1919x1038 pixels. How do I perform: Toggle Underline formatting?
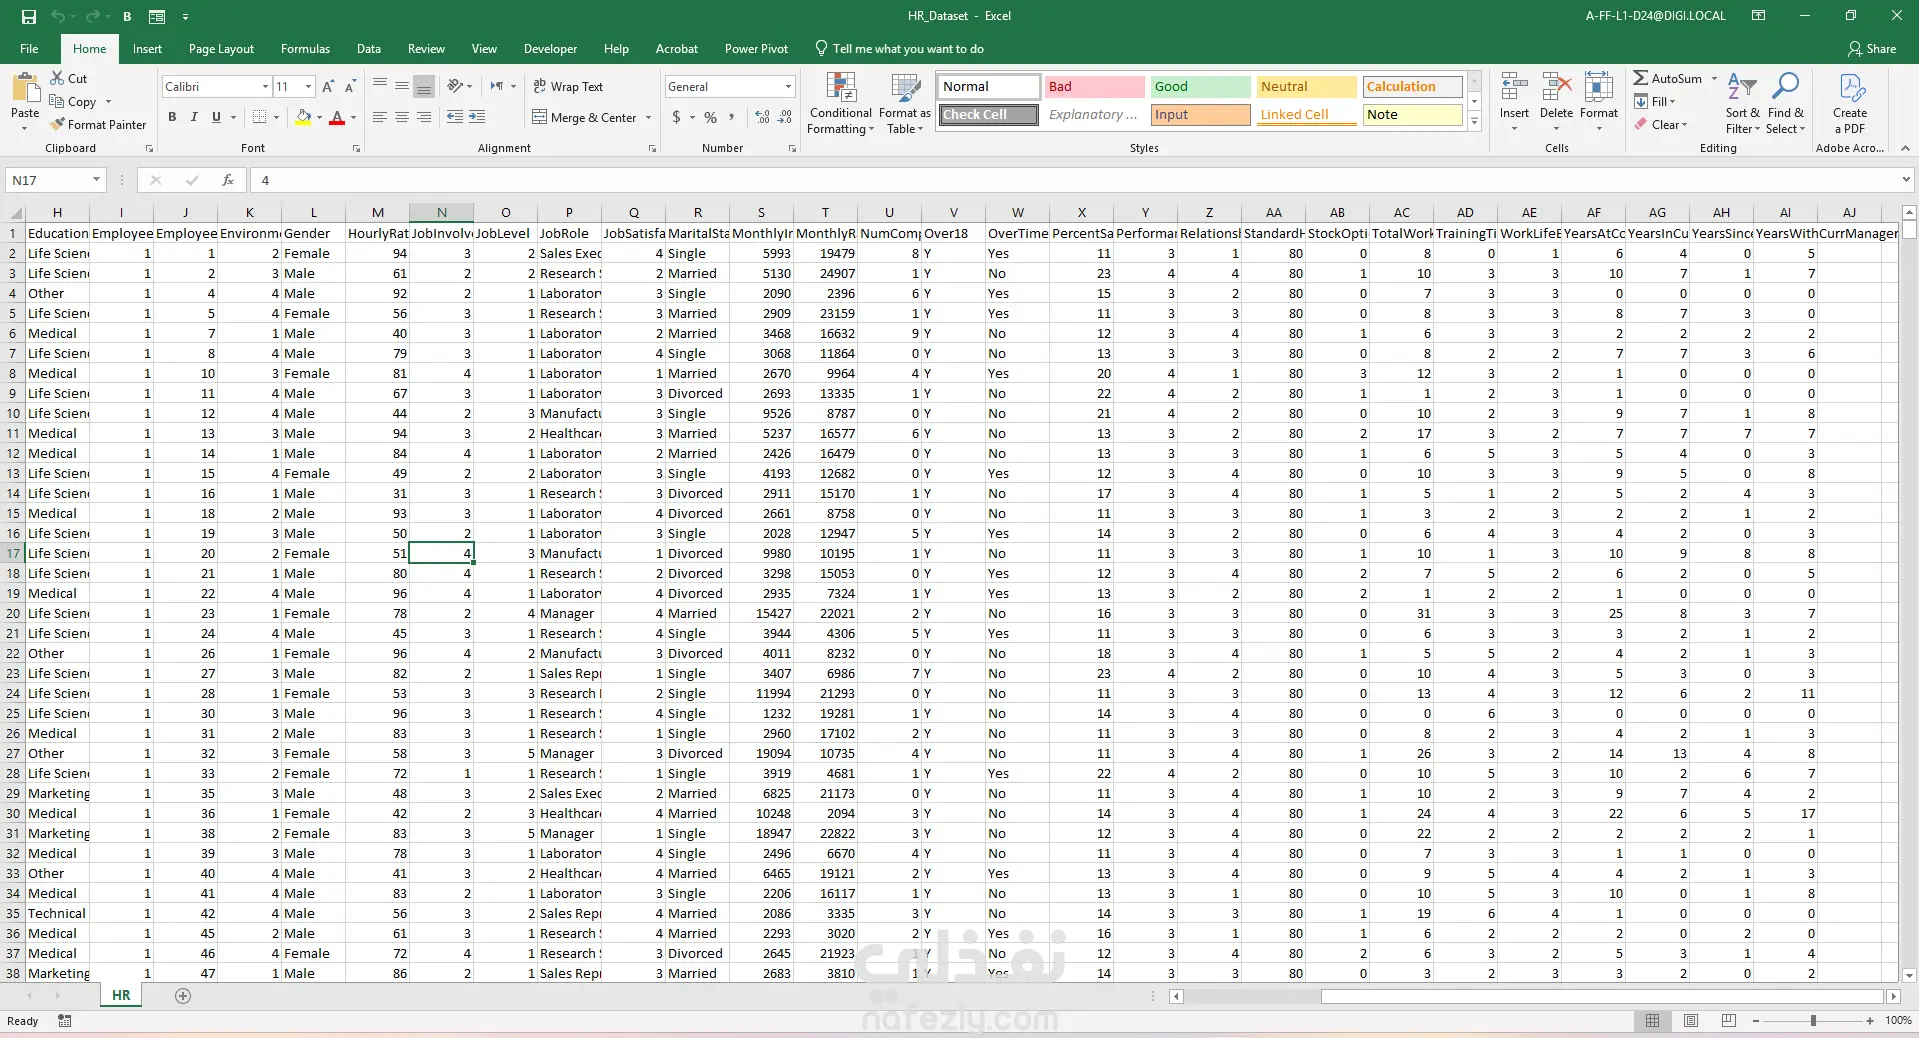pos(216,117)
